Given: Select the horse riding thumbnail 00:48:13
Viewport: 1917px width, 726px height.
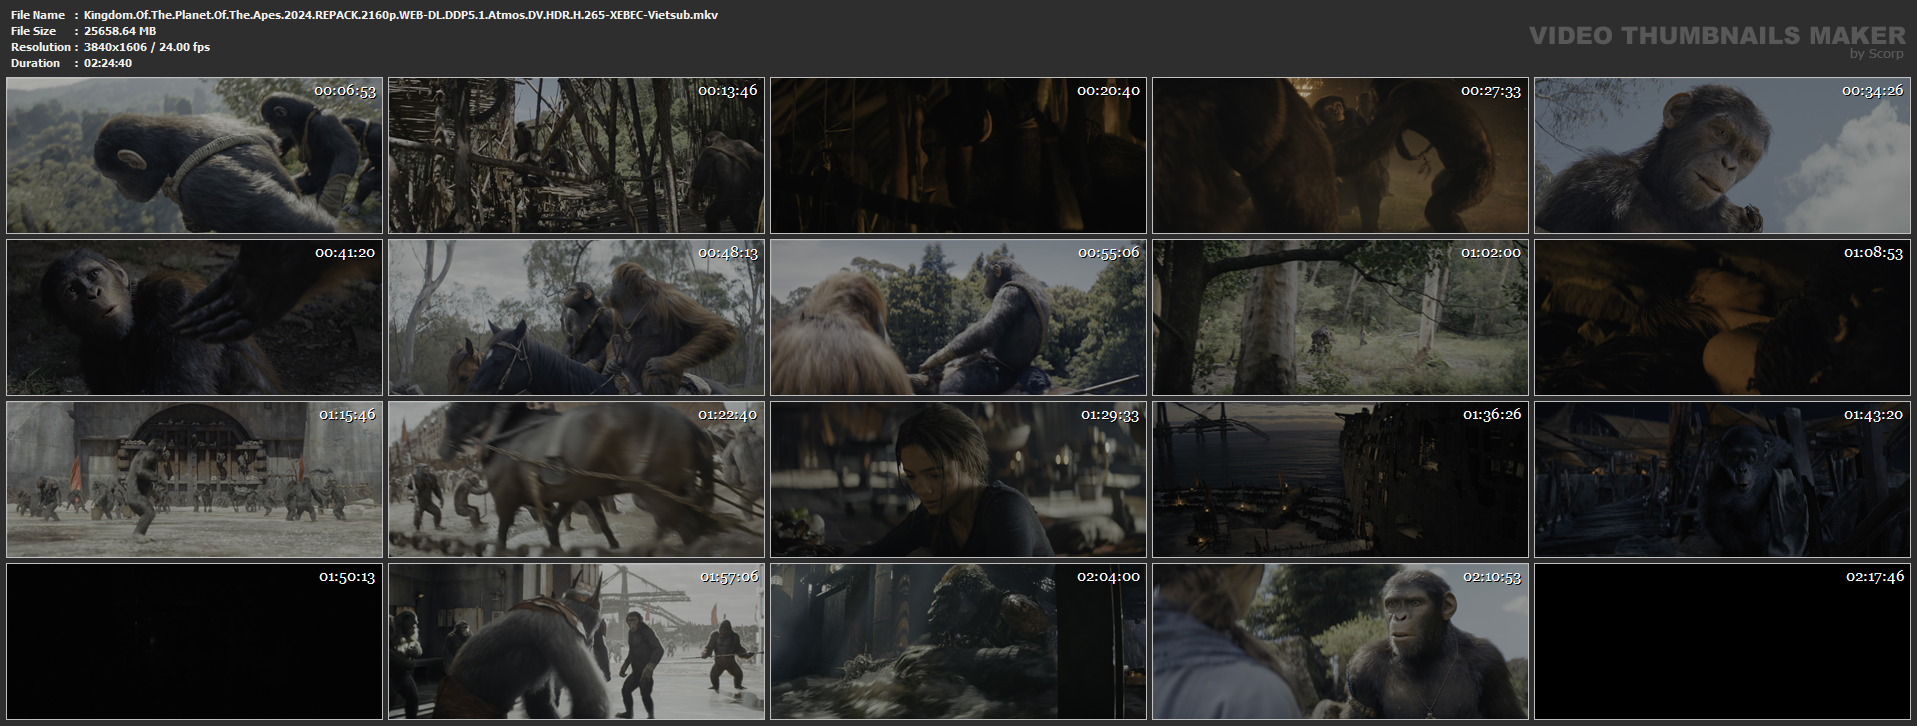Looking at the screenshot, I should pos(576,317).
